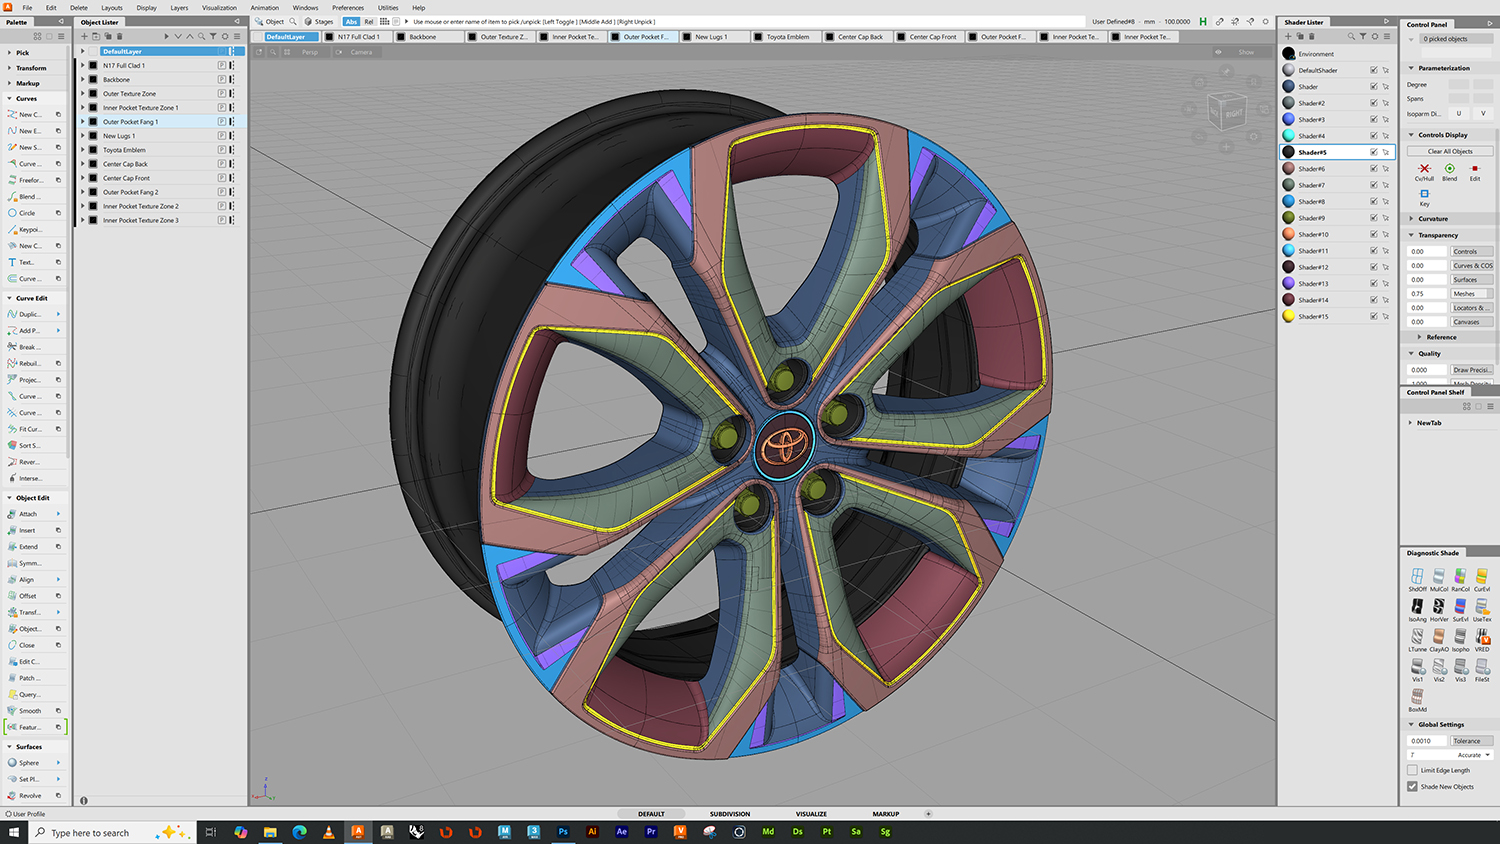1500x844 pixels.
Task: Select the Shader#15 yellow swatch
Action: pyautogui.click(x=1289, y=316)
